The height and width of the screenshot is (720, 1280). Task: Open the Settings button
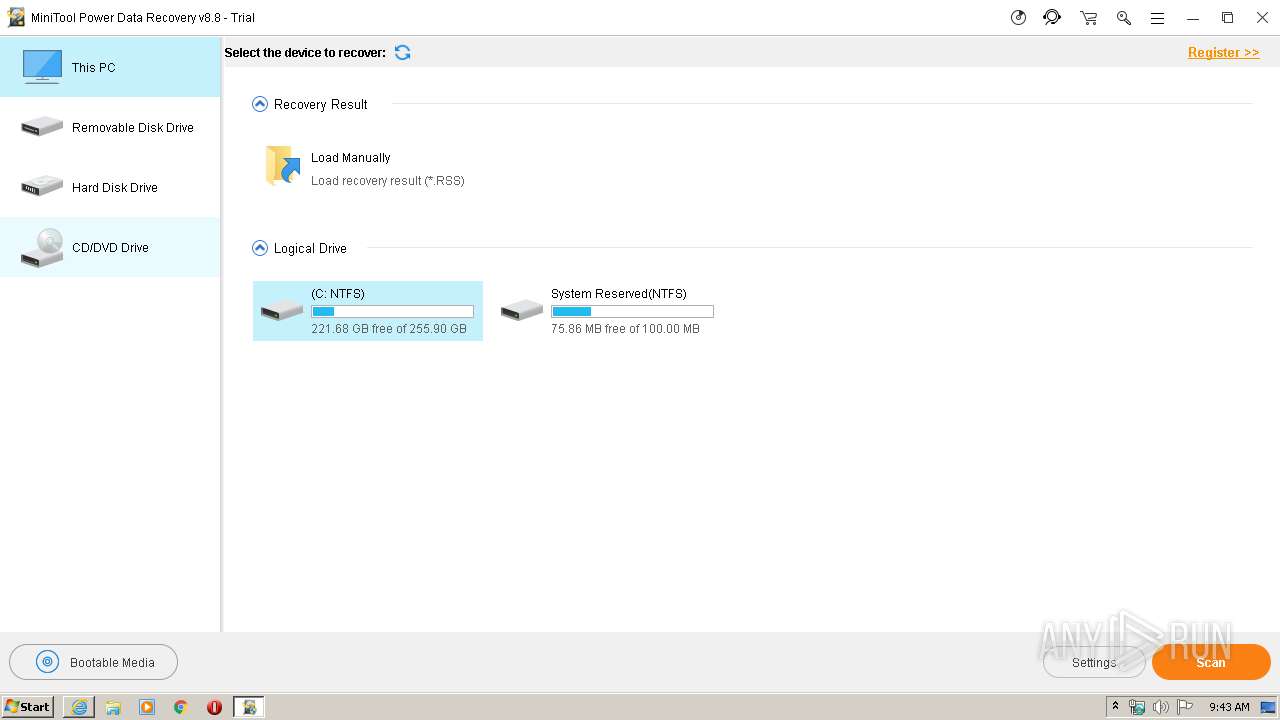(1094, 662)
